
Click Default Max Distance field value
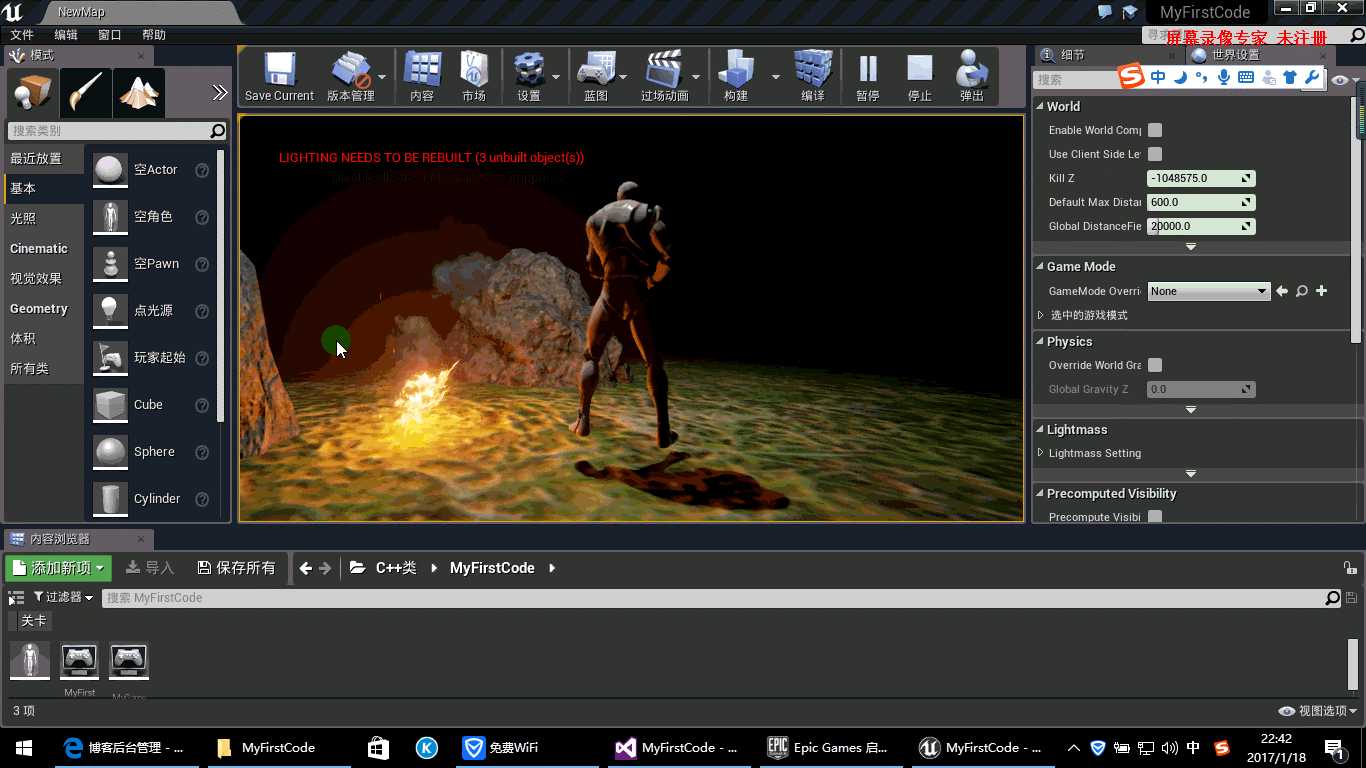1201,202
